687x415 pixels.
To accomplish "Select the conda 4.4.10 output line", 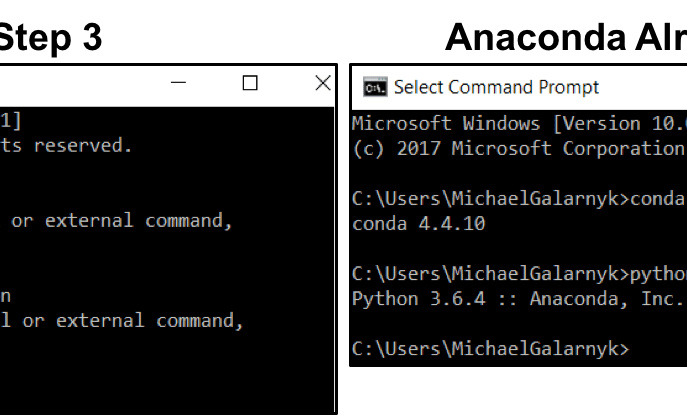I will (x=419, y=223).
